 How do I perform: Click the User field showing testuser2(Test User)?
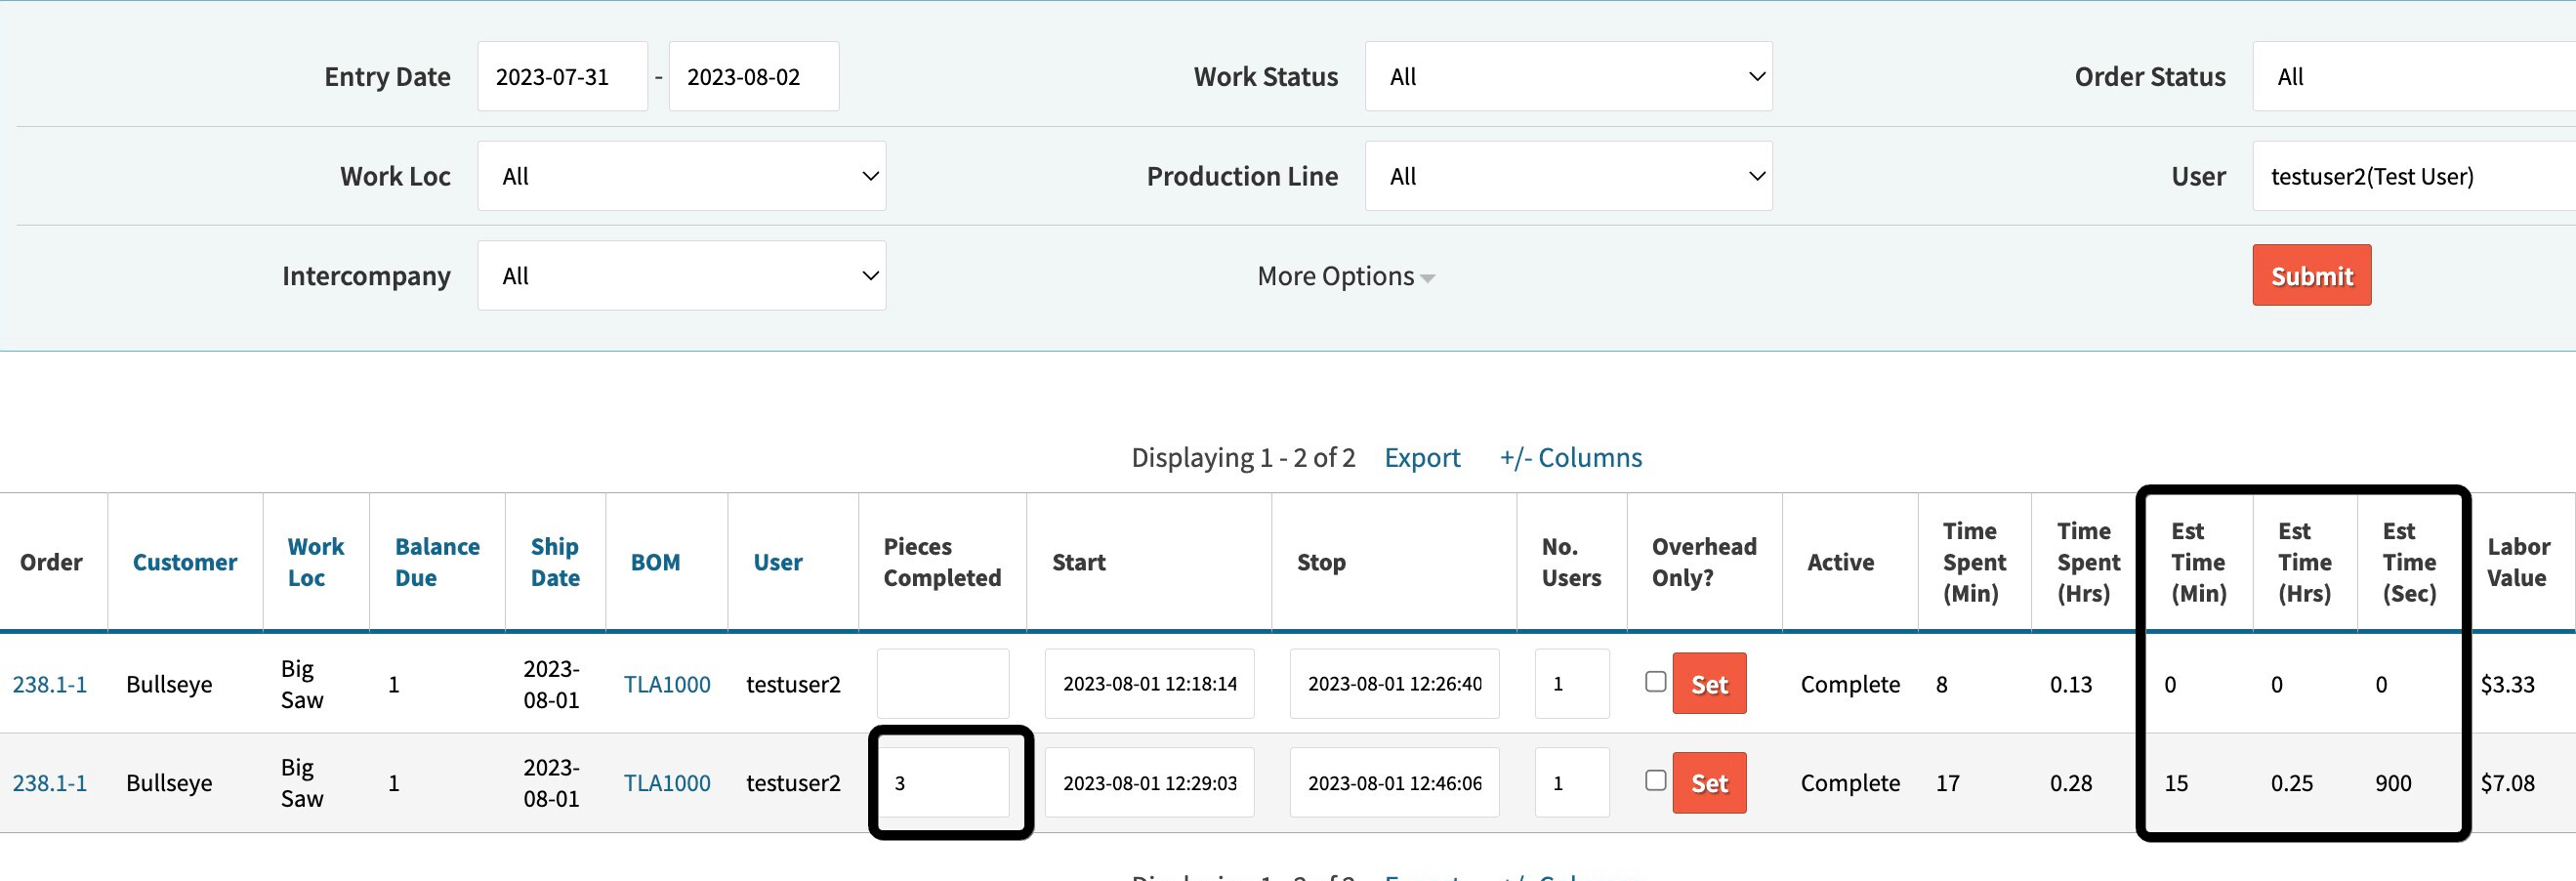point(2410,177)
